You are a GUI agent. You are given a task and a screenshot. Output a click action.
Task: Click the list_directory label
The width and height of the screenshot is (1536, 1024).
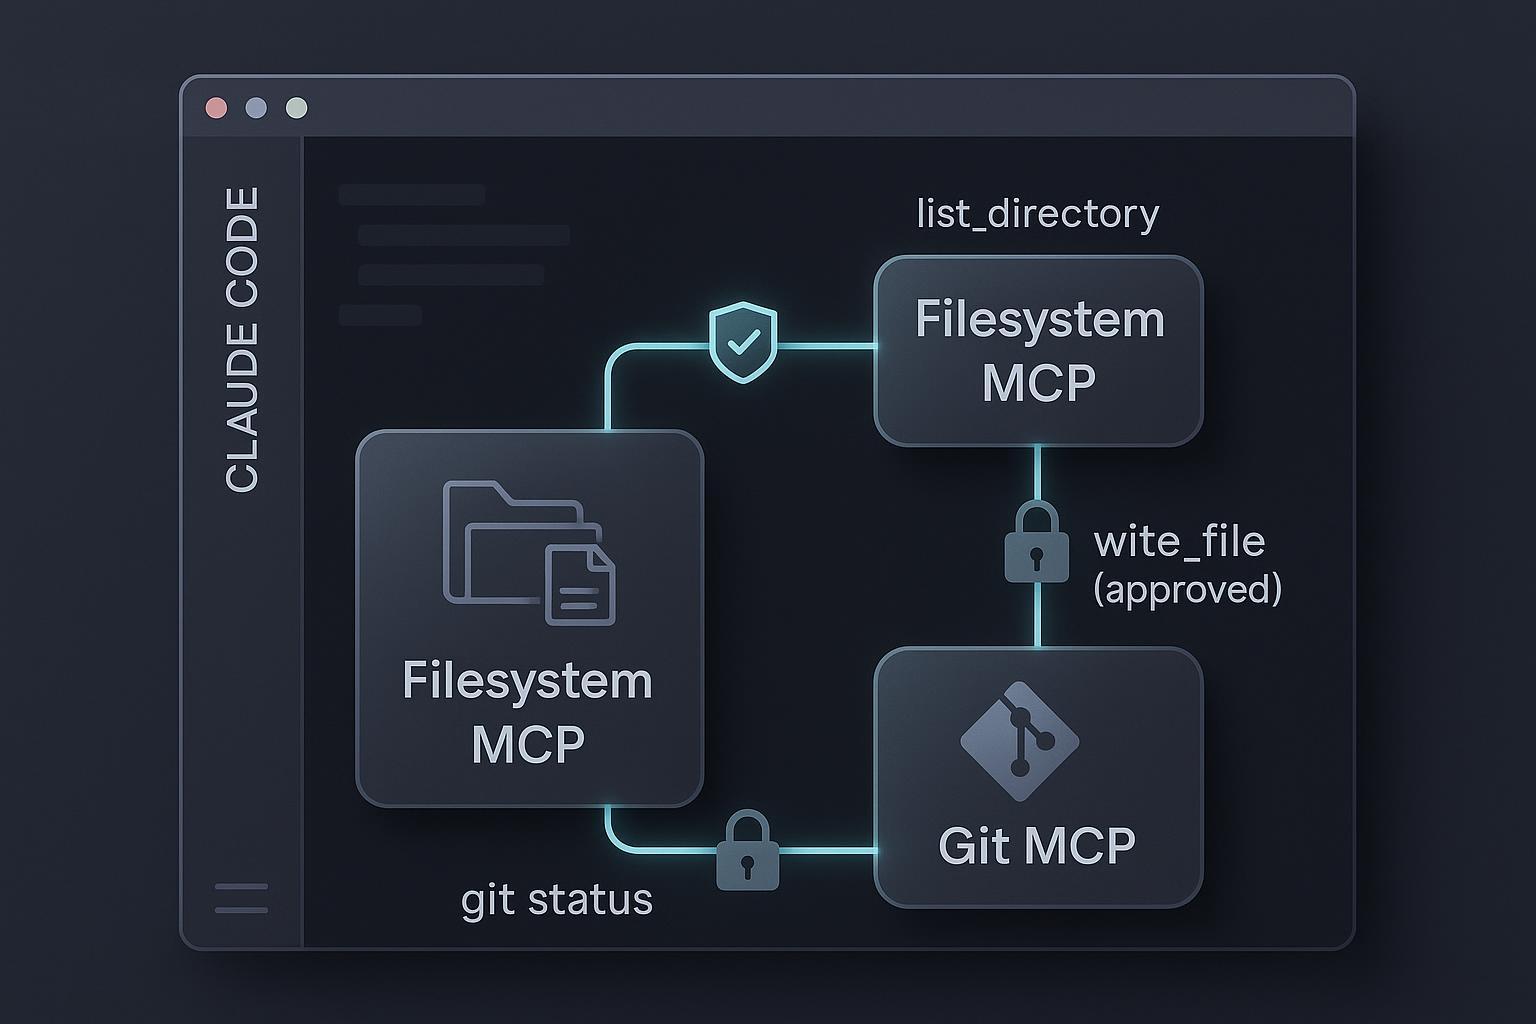1036,213
